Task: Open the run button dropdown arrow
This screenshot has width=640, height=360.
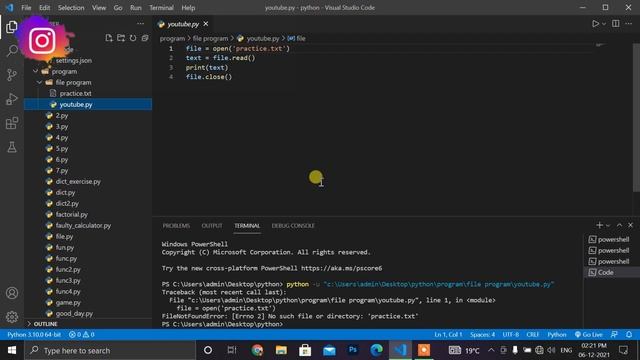Action: [x=604, y=24]
